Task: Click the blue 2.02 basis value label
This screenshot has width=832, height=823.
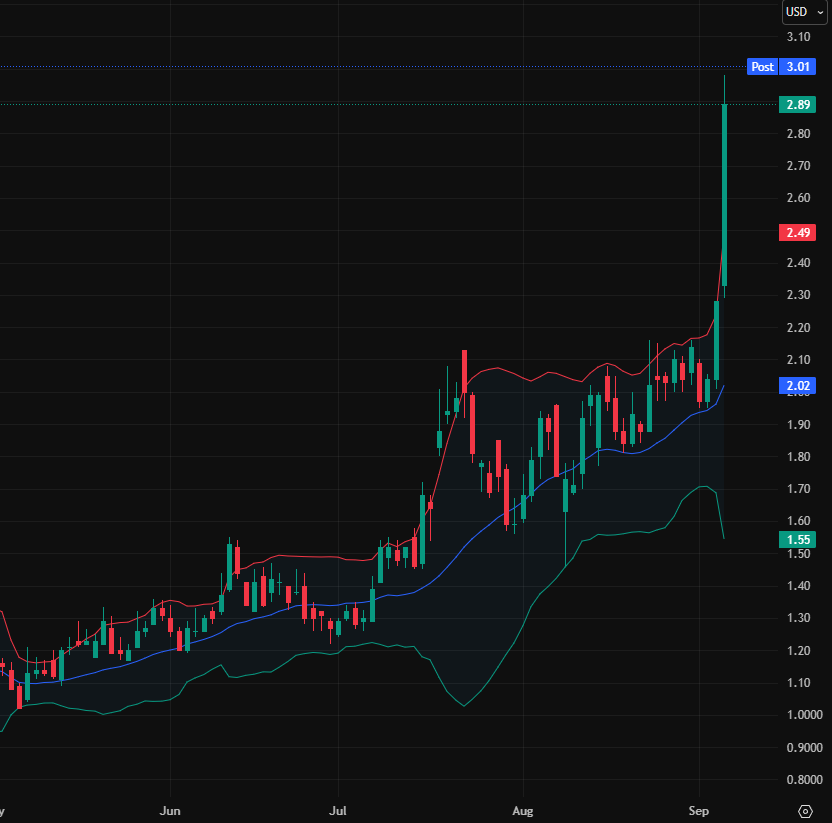Action: tap(798, 386)
